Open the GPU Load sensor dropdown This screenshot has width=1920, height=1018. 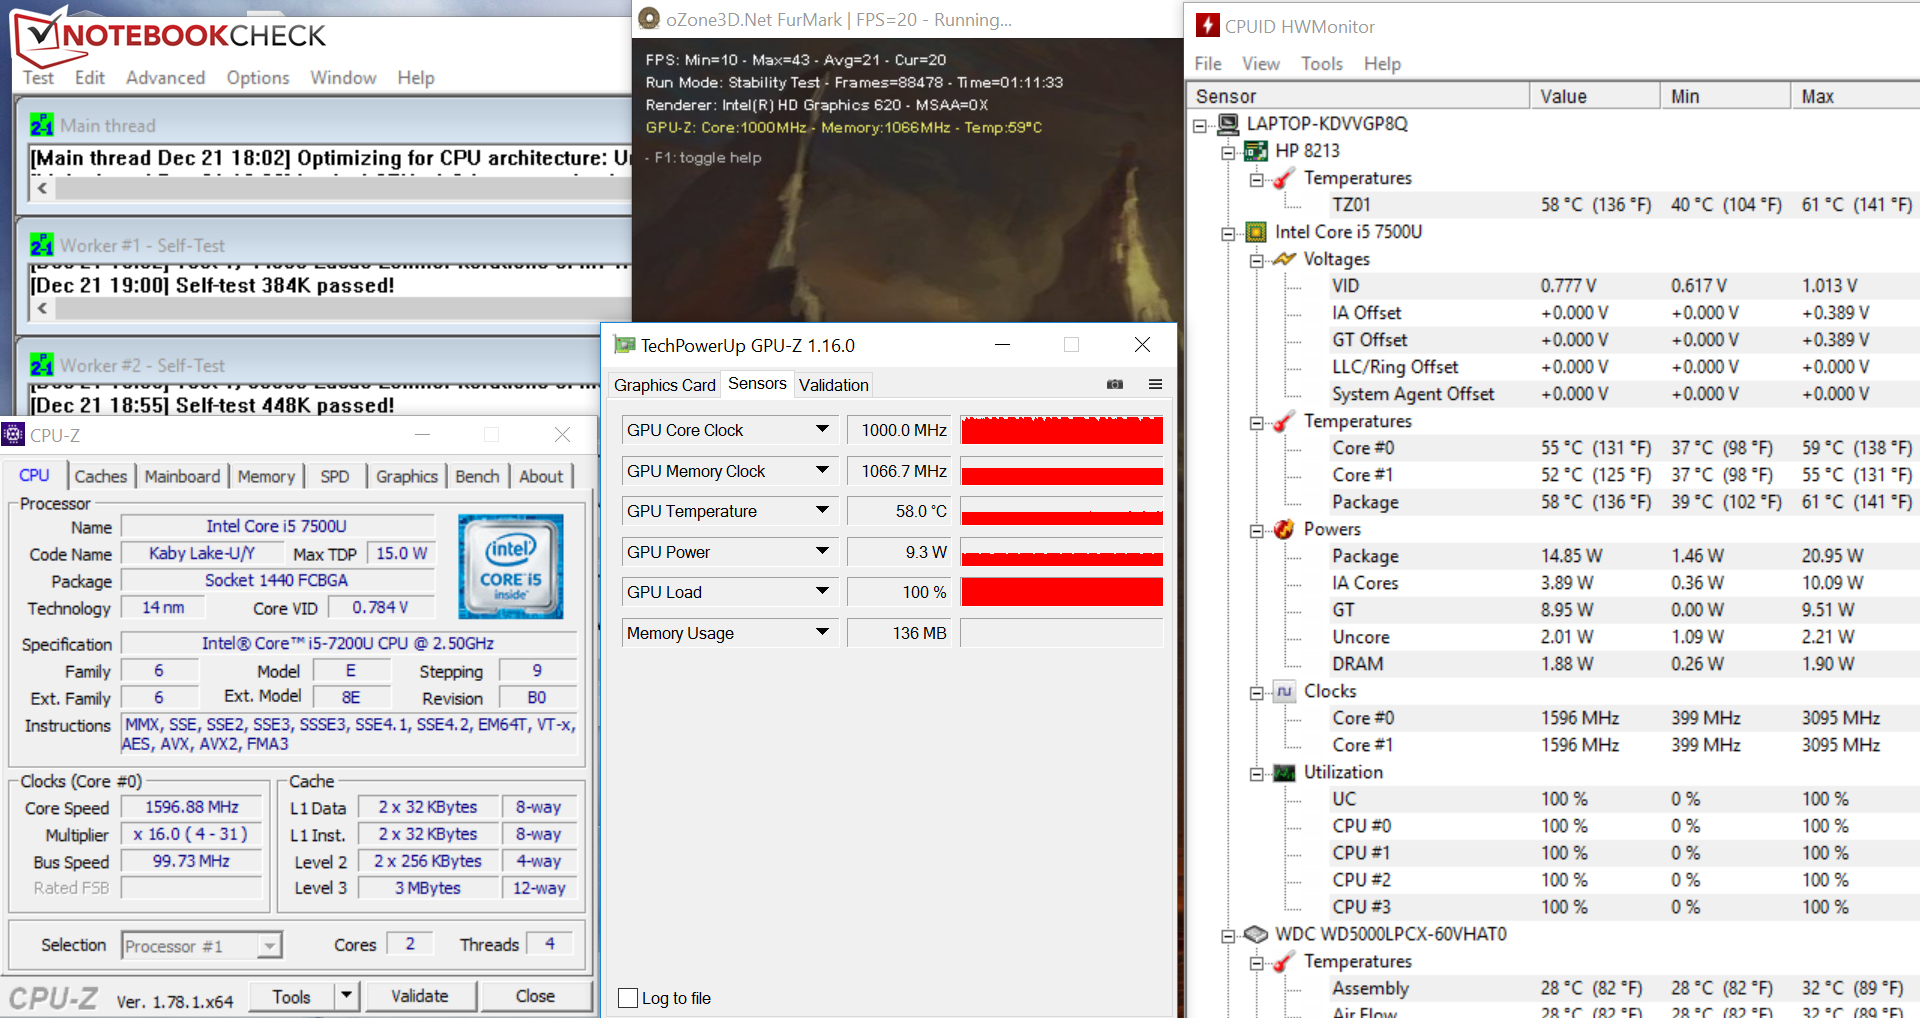click(822, 592)
